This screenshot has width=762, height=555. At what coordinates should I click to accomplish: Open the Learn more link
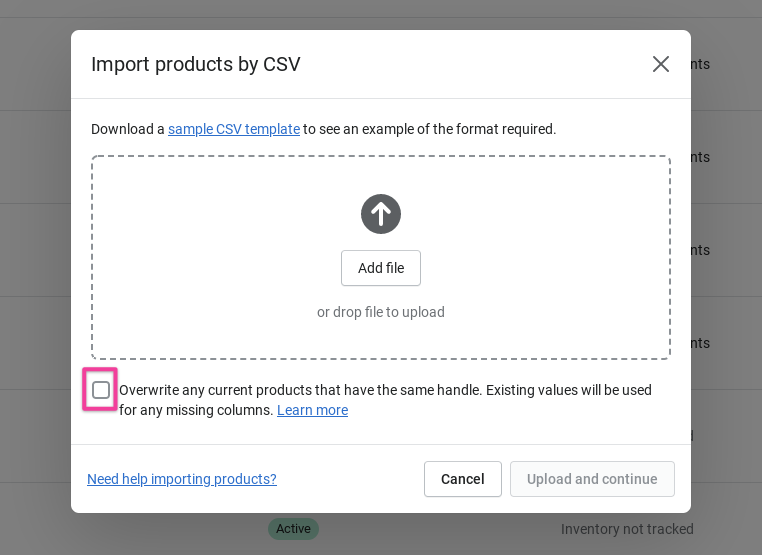point(312,410)
